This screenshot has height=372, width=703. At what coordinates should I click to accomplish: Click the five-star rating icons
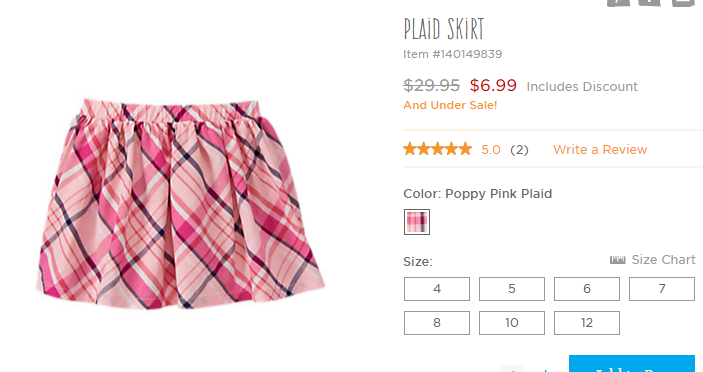[x=438, y=149]
